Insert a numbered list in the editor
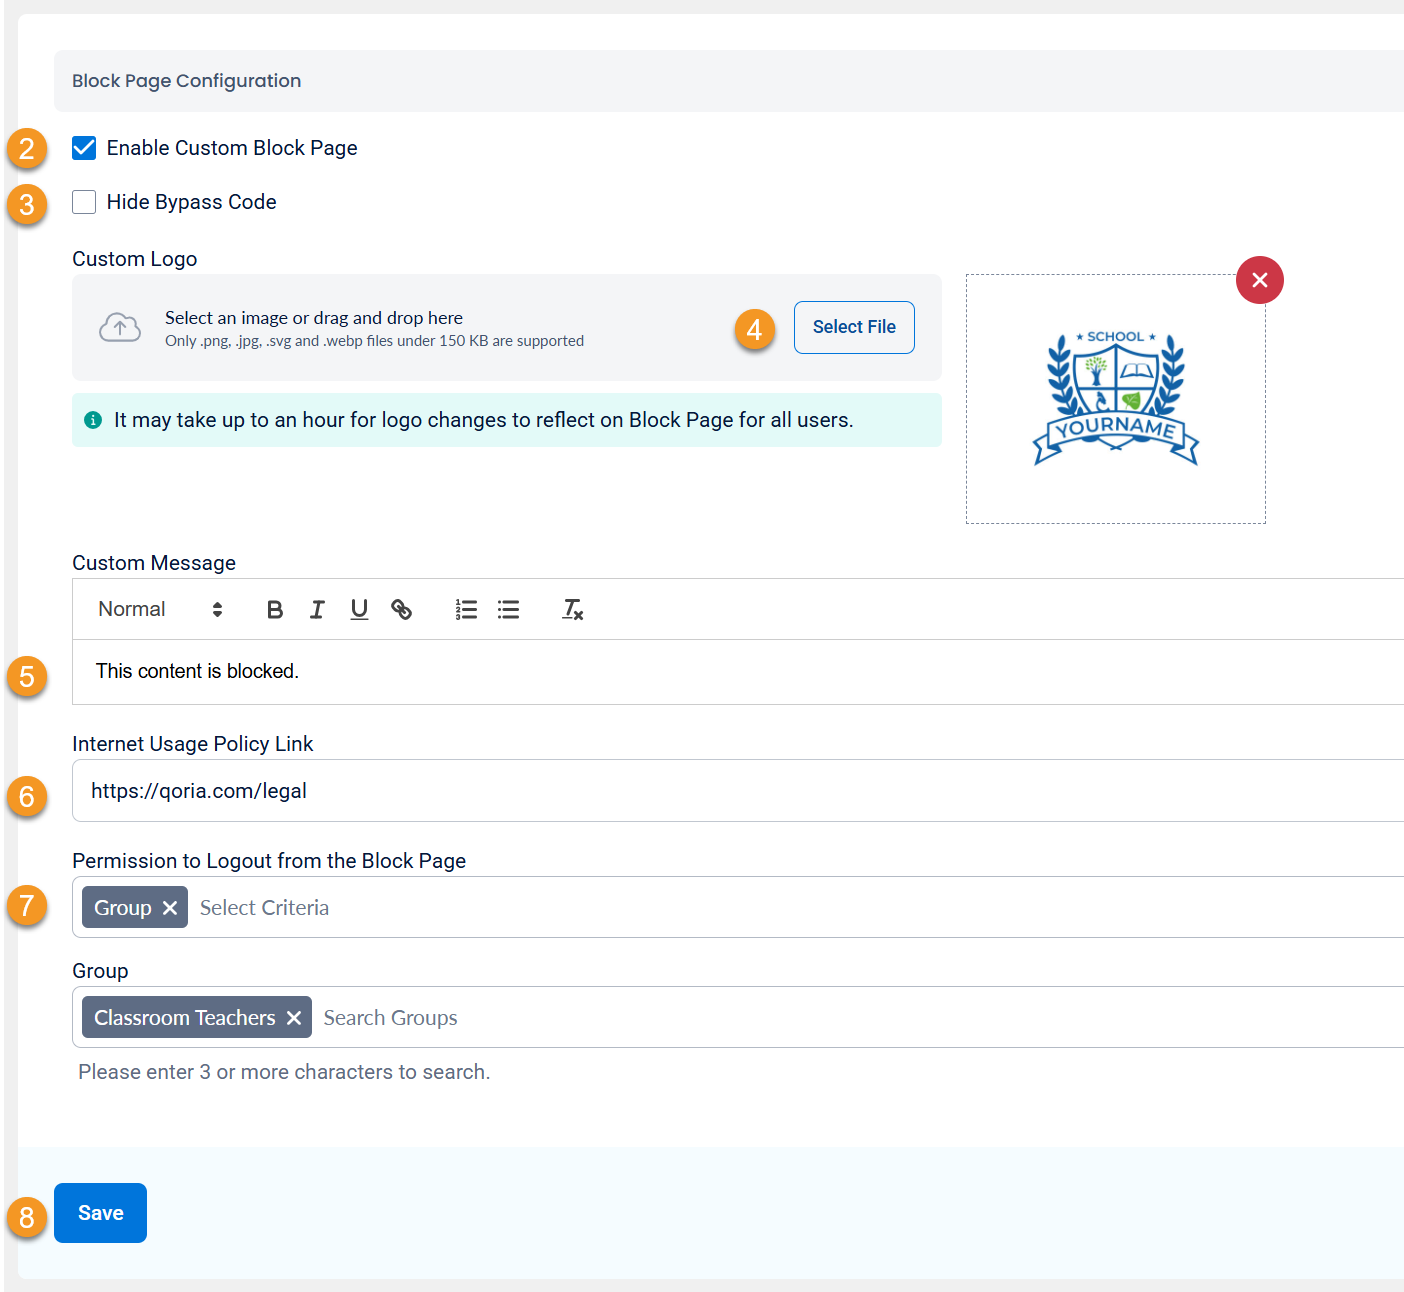Screen dimensions: 1404x1292 click(466, 609)
